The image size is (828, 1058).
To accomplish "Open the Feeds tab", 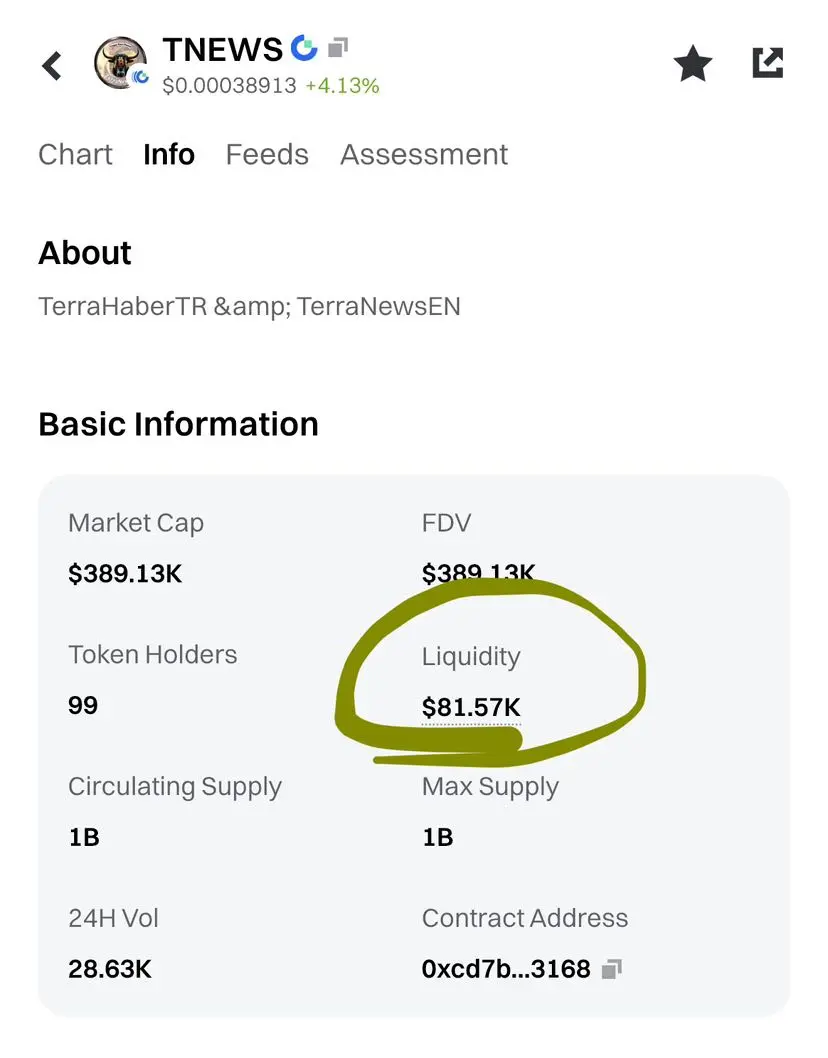I will coord(267,154).
